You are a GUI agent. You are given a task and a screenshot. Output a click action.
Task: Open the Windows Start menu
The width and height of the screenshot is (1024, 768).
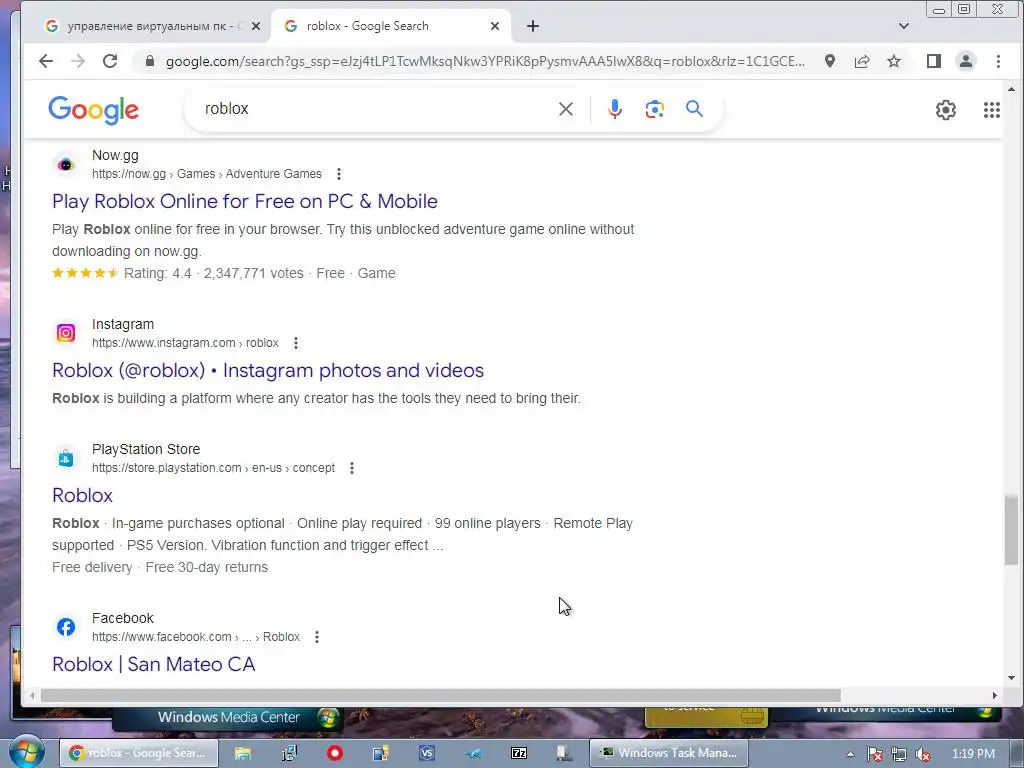click(x=26, y=753)
